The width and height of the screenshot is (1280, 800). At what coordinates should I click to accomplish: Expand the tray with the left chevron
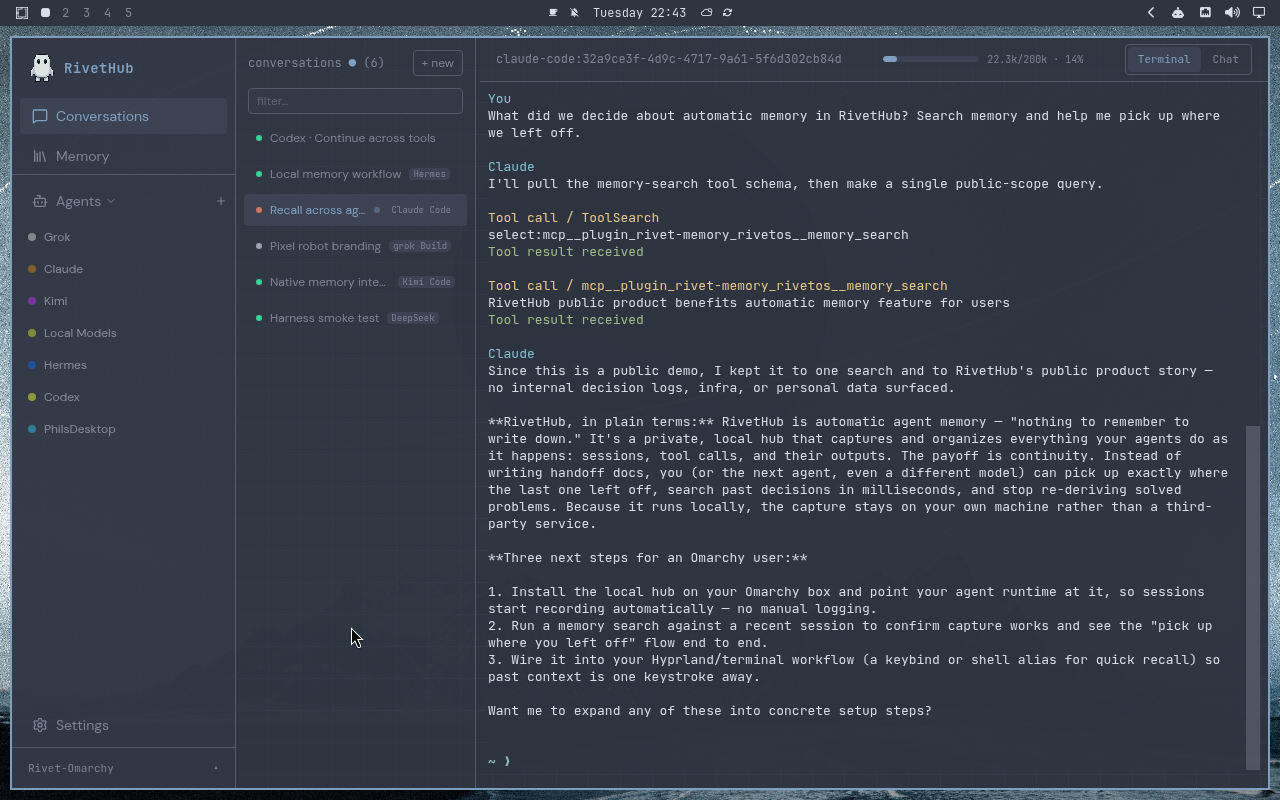click(x=1151, y=13)
